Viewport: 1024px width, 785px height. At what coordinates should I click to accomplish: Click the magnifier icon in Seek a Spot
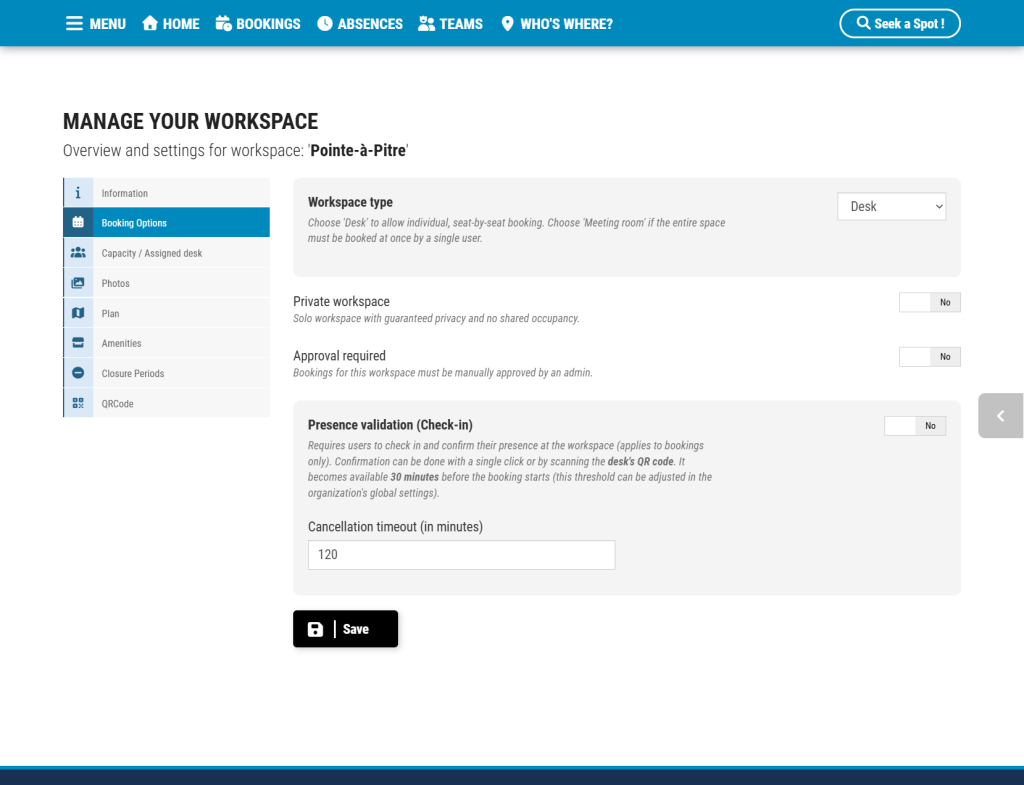tap(863, 23)
